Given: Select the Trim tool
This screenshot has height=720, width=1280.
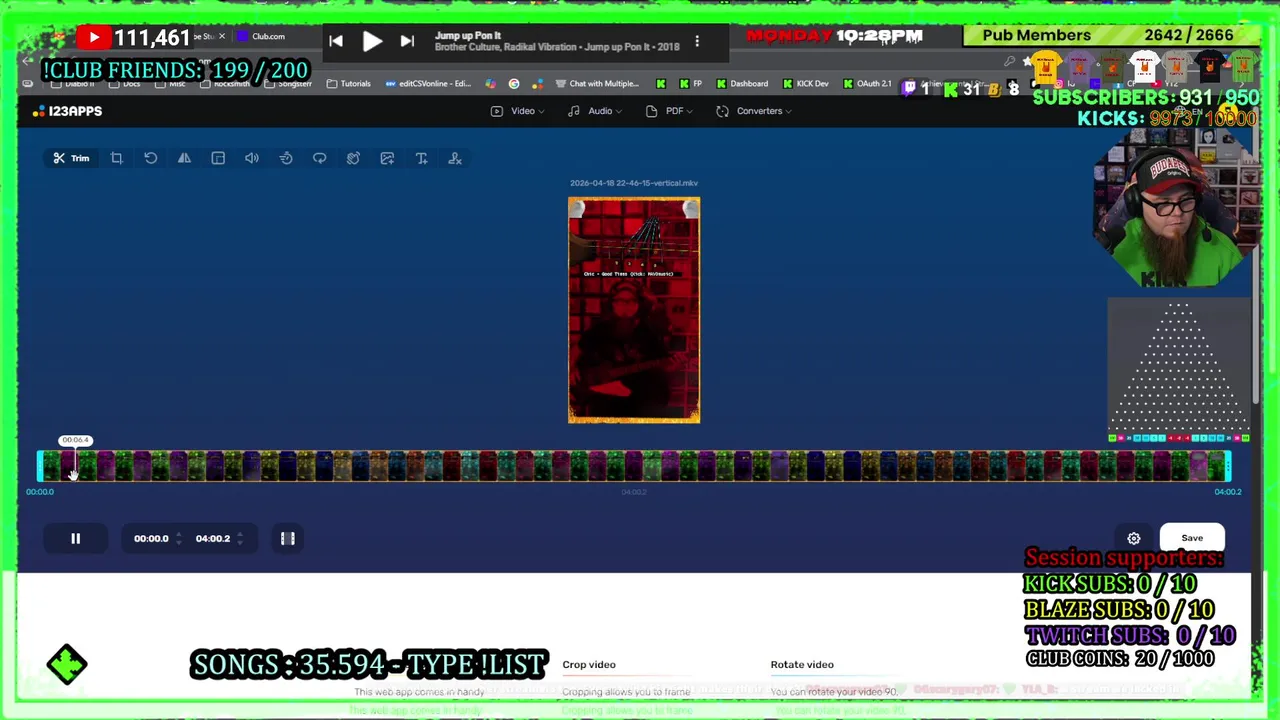Looking at the screenshot, I should (x=71, y=158).
